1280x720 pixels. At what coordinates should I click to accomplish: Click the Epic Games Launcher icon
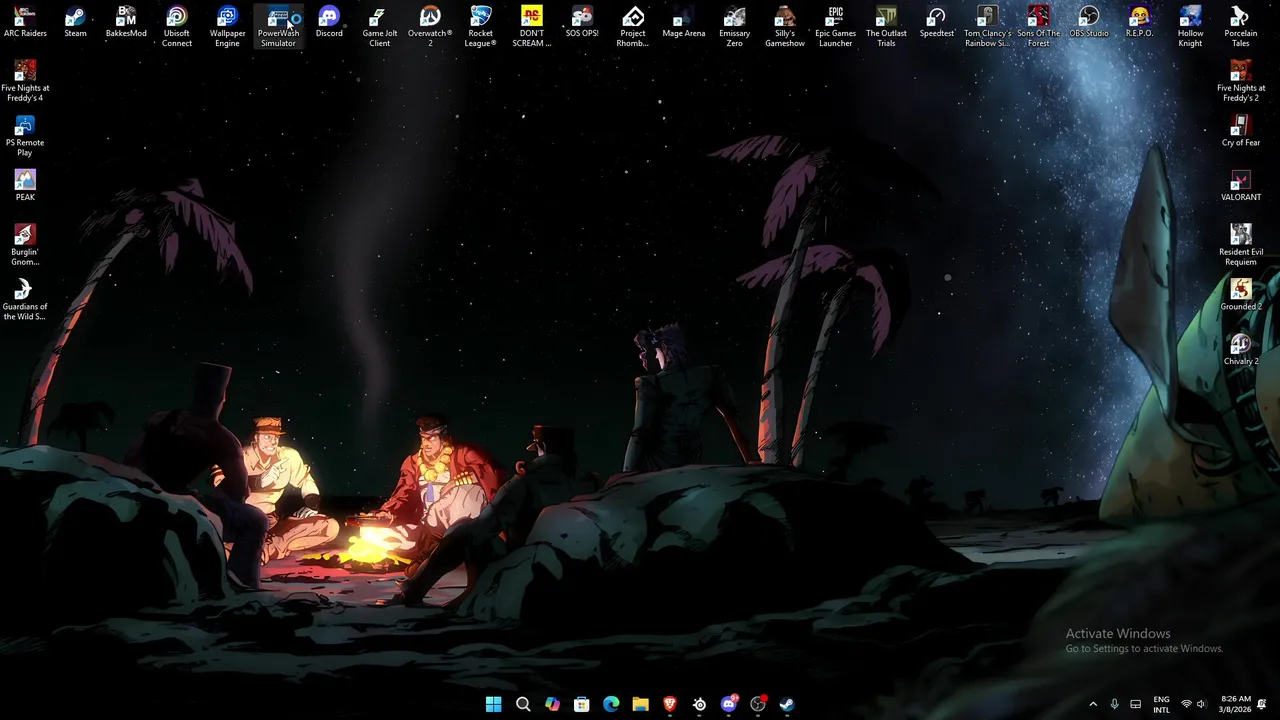click(x=836, y=27)
